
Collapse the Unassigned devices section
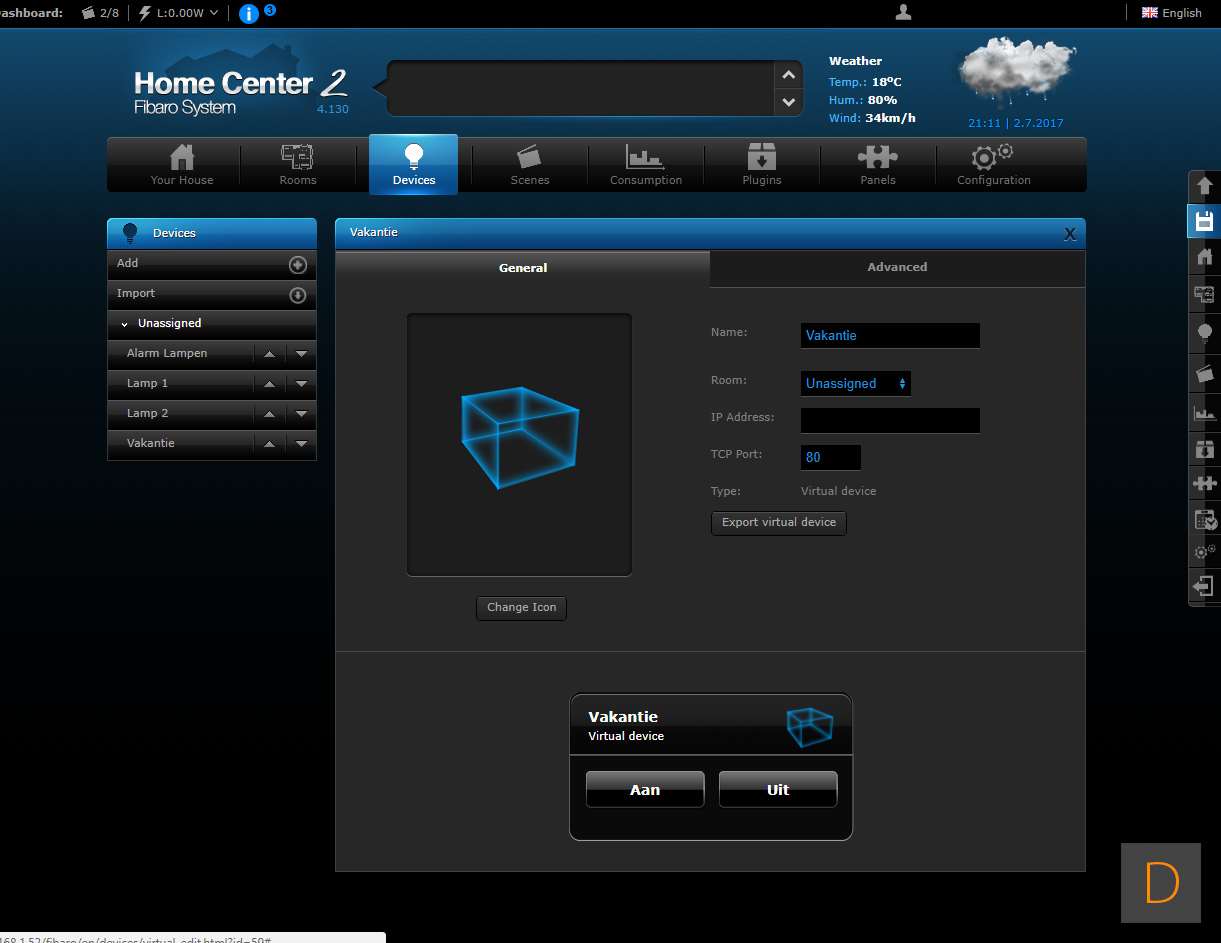pos(125,324)
